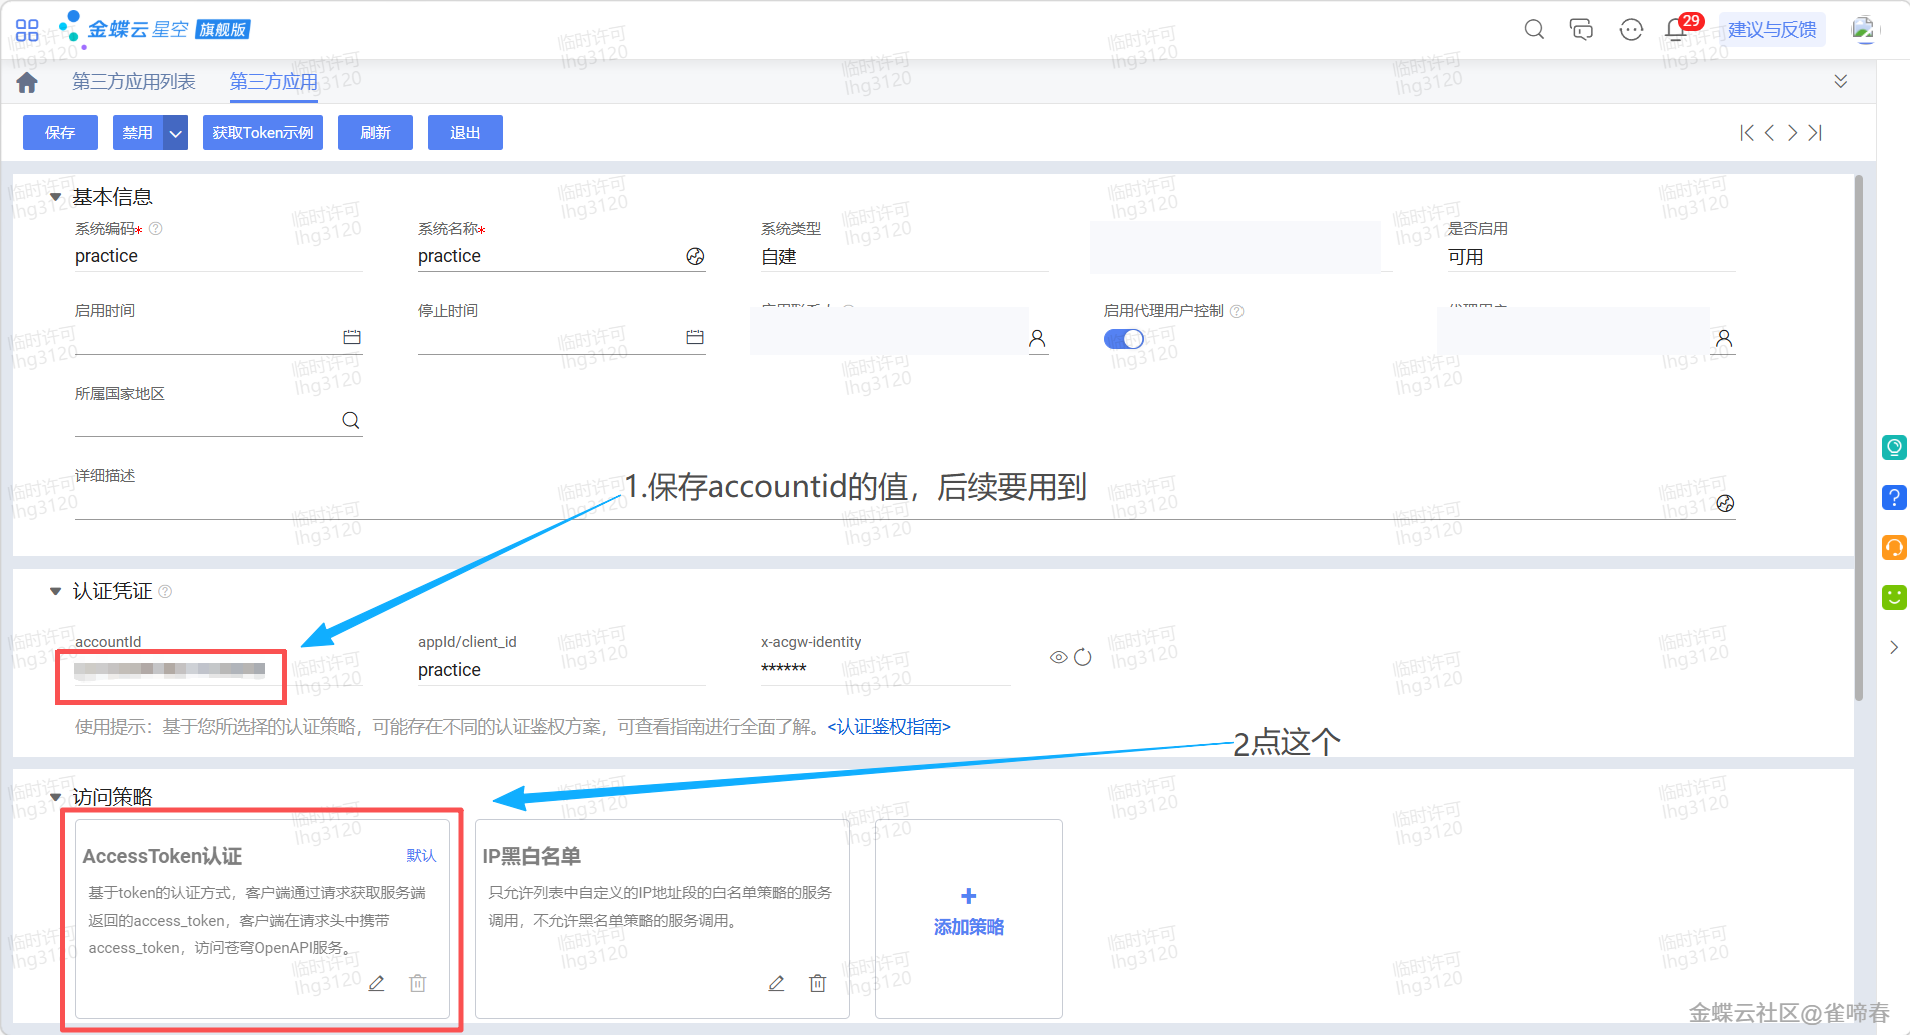Toggle the 启用代理用户控制 switch

click(1124, 339)
